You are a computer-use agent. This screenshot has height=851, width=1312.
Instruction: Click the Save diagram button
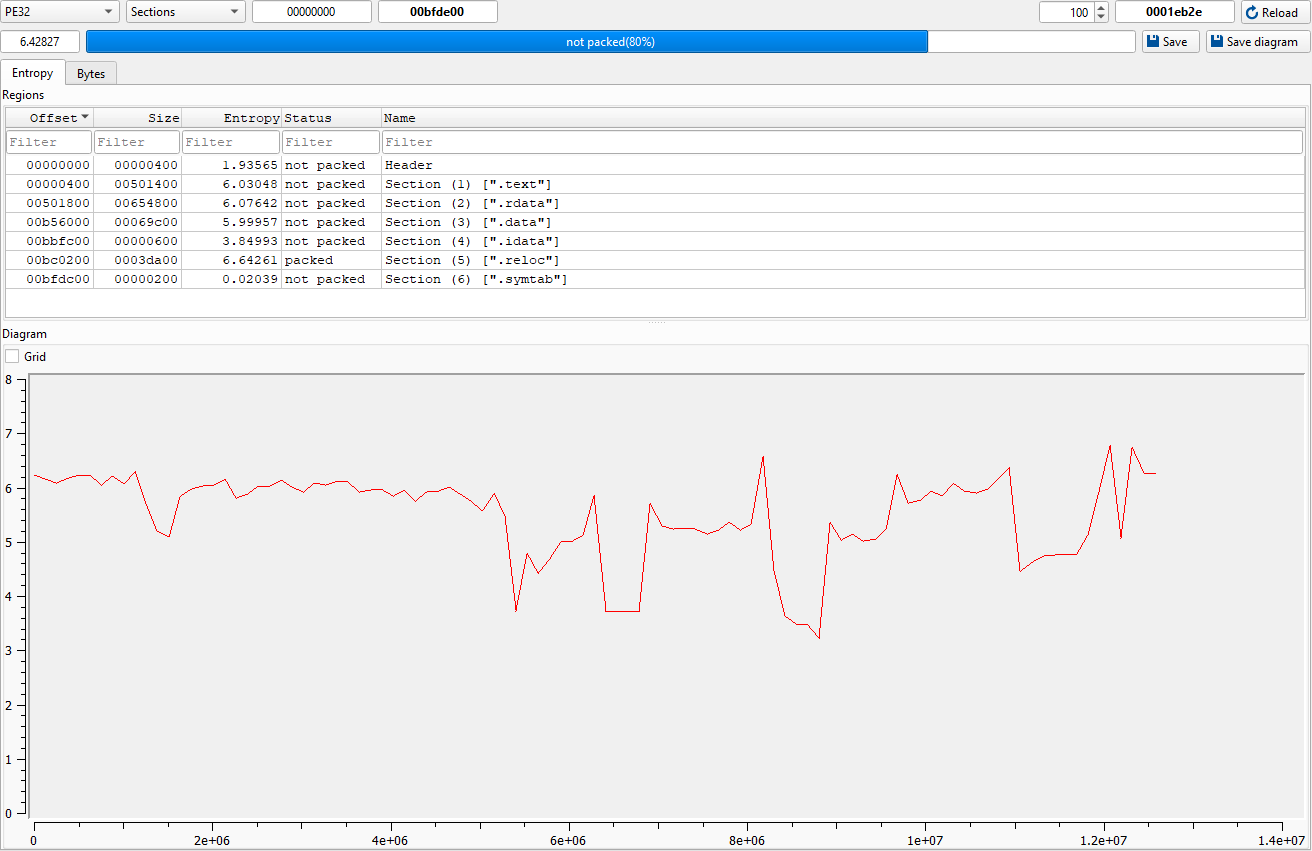[x=1258, y=42]
